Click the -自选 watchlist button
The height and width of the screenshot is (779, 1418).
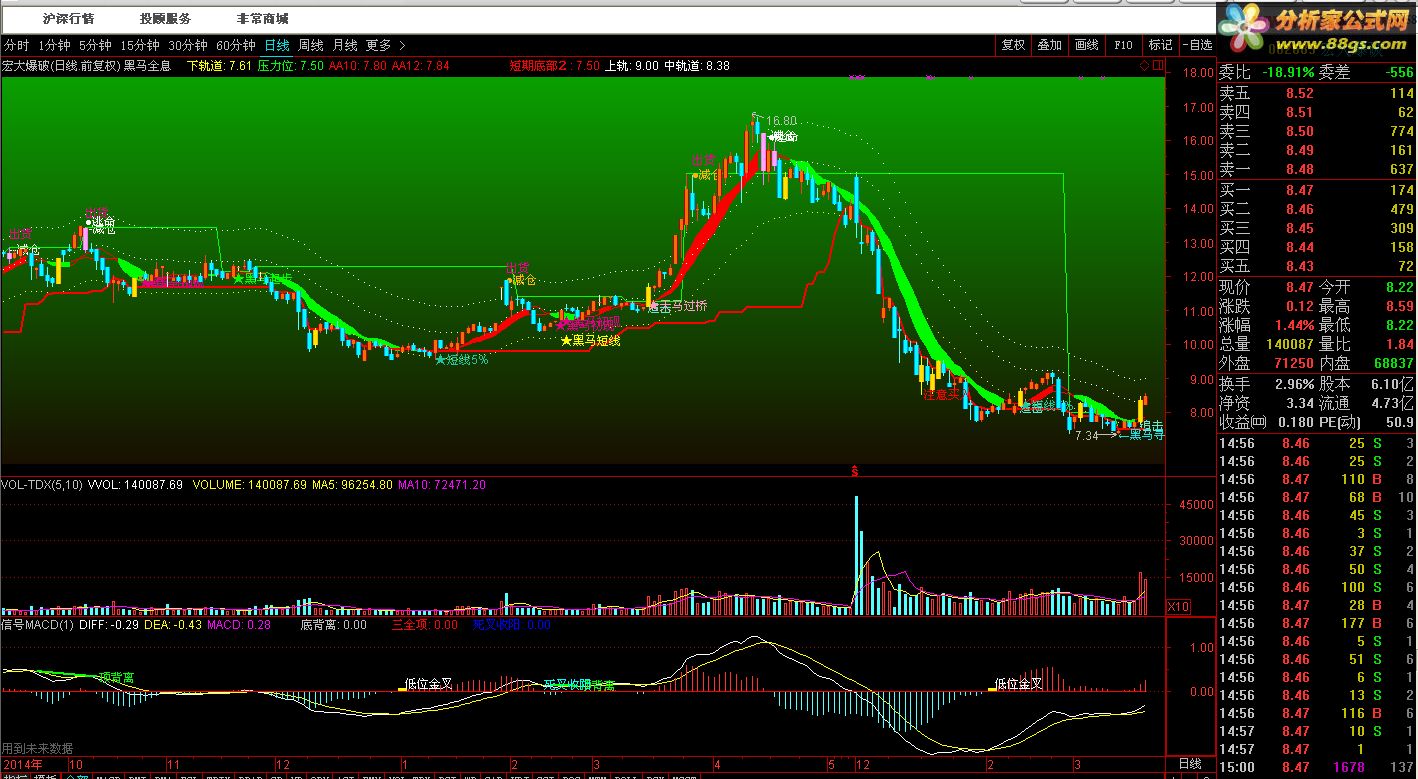pos(1197,45)
